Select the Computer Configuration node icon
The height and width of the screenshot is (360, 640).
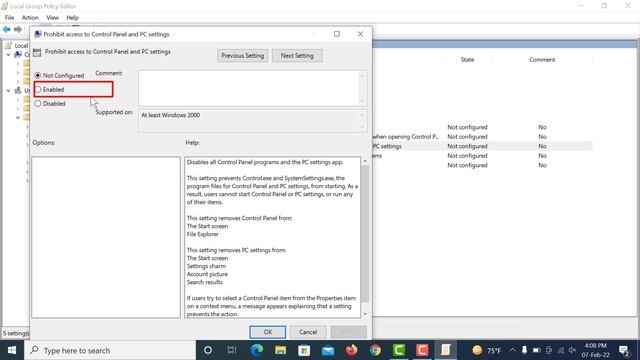[18, 54]
